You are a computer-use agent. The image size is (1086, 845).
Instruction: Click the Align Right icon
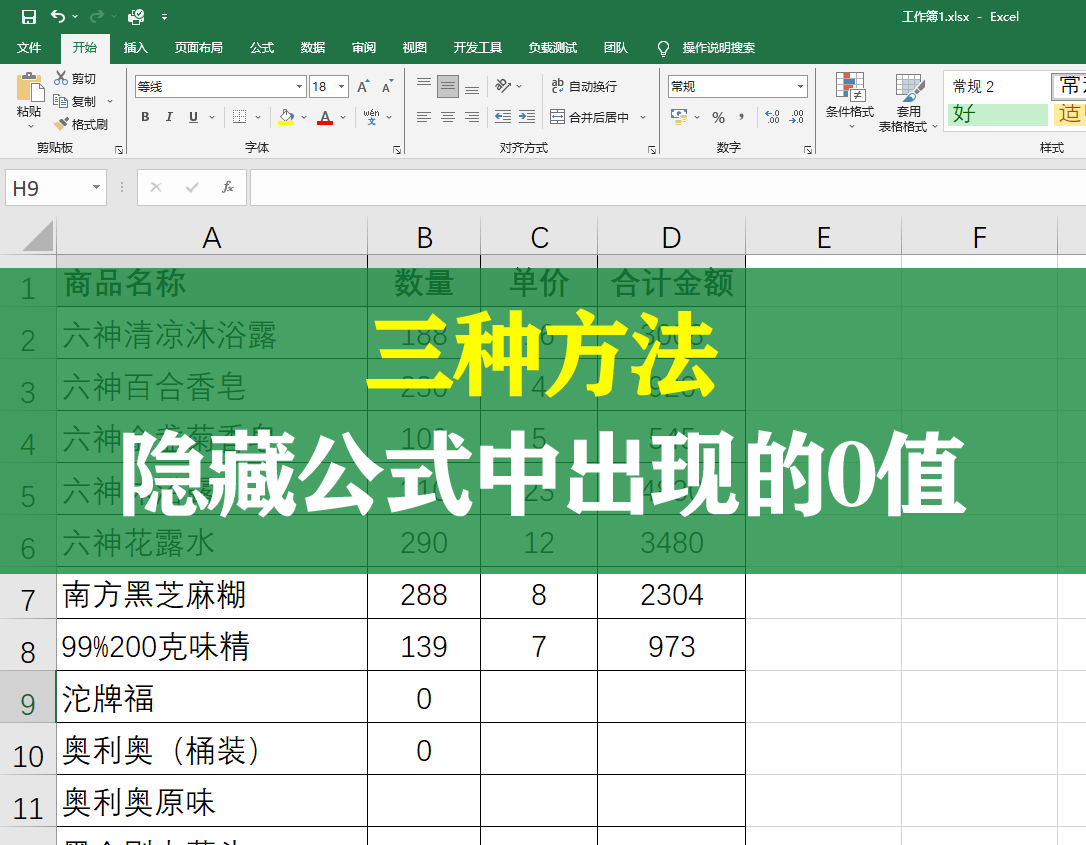coord(472,117)
